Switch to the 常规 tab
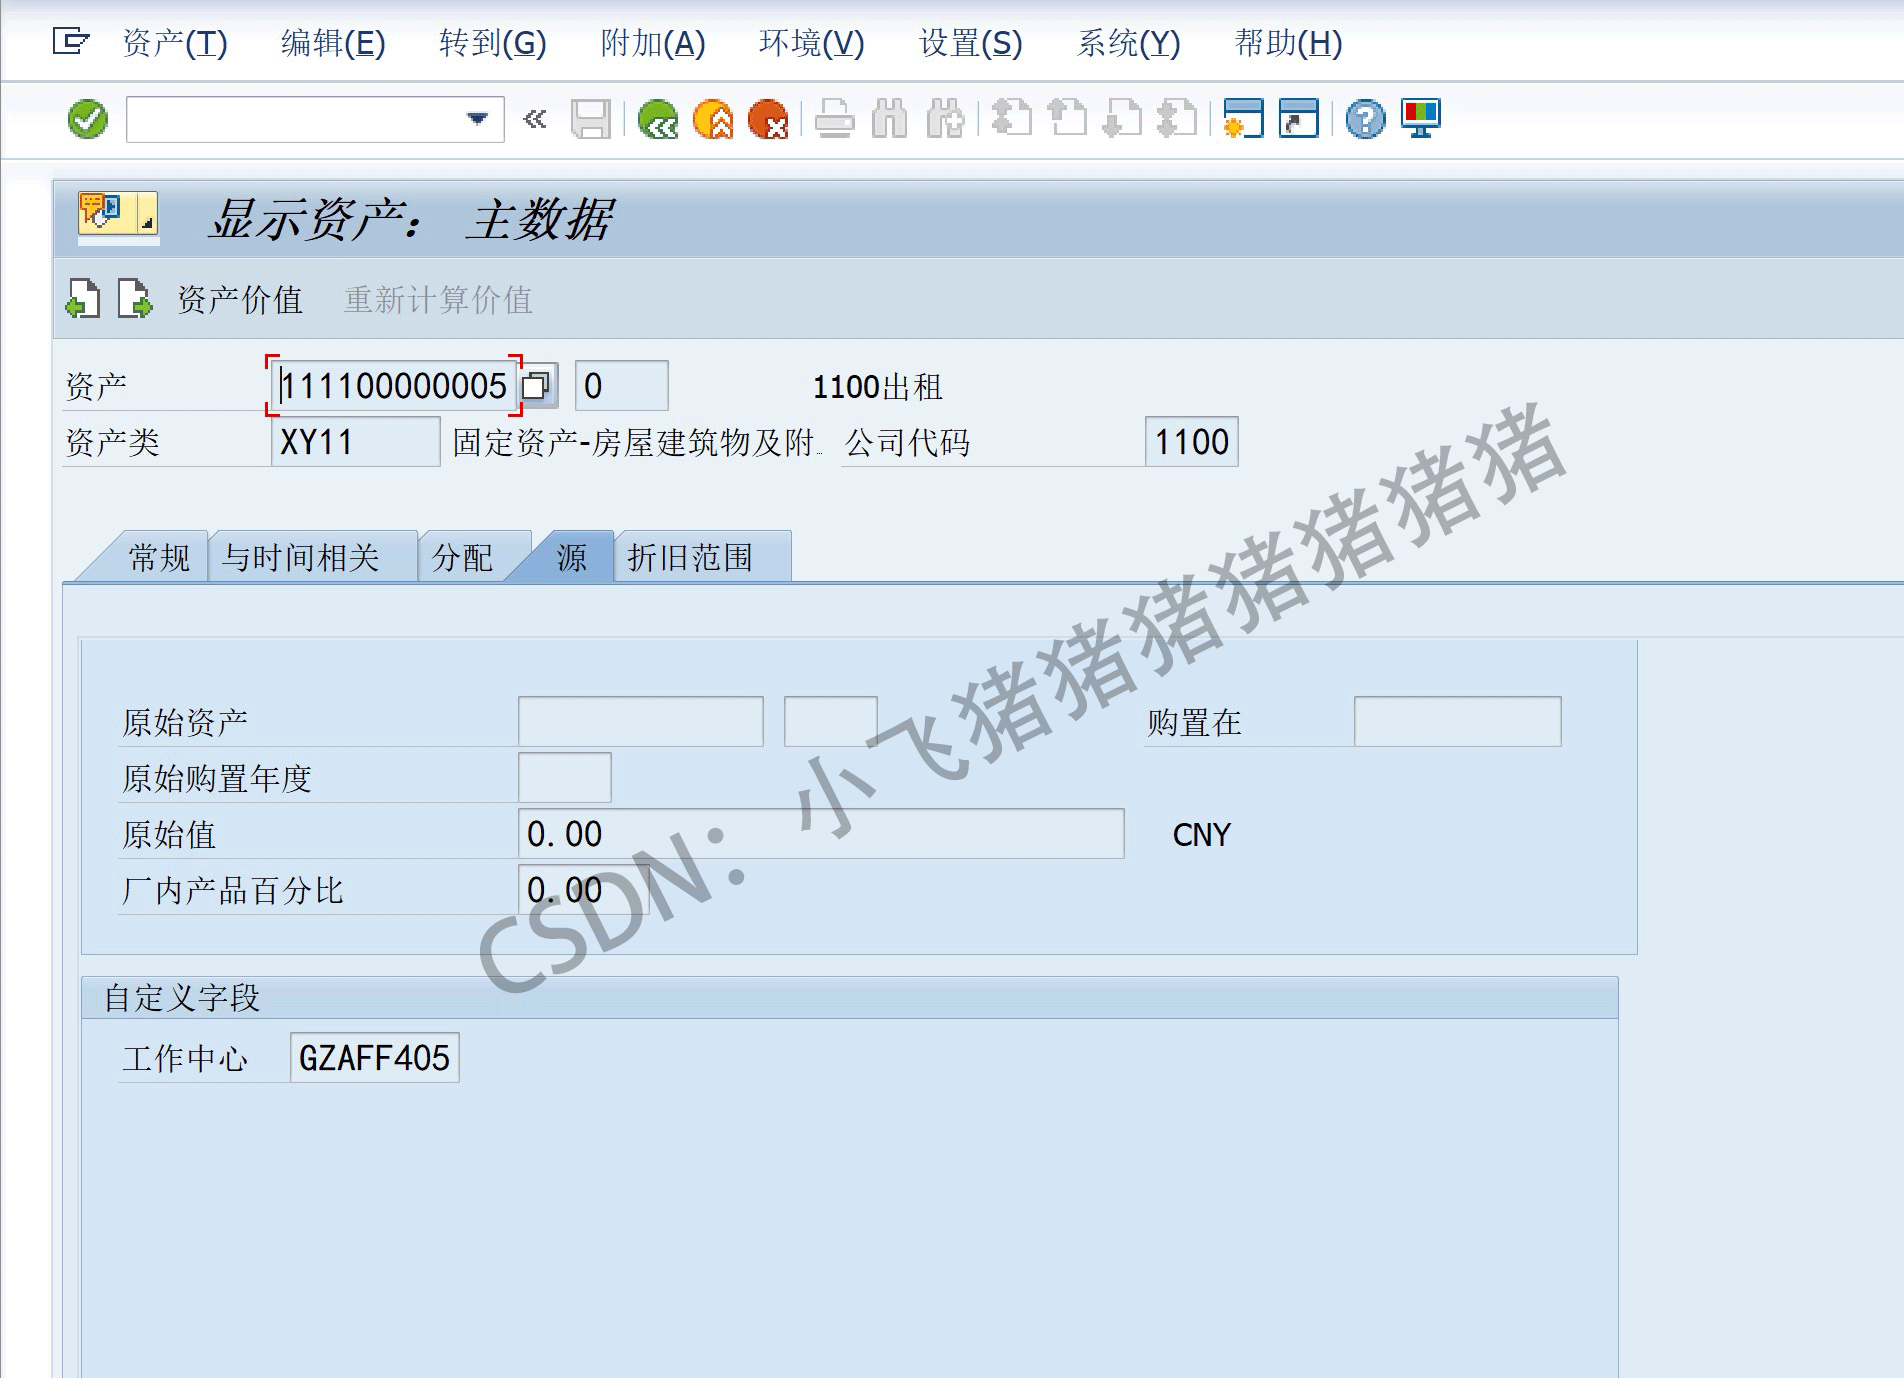Image resolution: width=1904 pixels, height=1378 pixels. click(x=158, y=557)
